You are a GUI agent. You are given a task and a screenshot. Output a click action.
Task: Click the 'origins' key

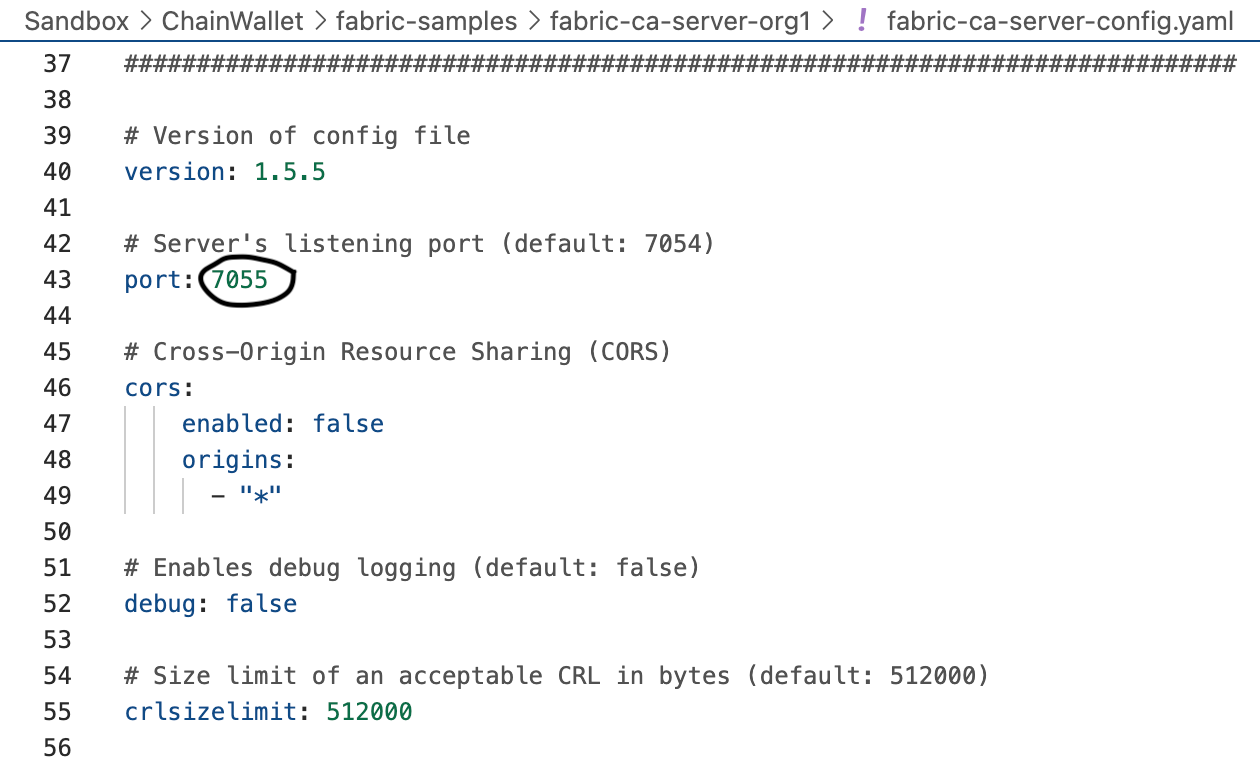pyautogui.click(x=232, y=460)
